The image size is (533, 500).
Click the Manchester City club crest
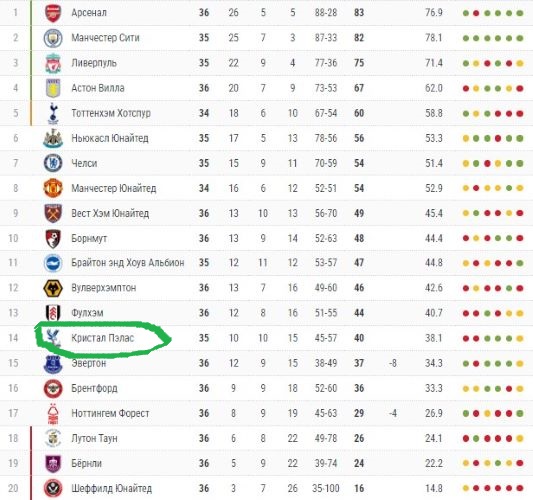pos(53,38)
